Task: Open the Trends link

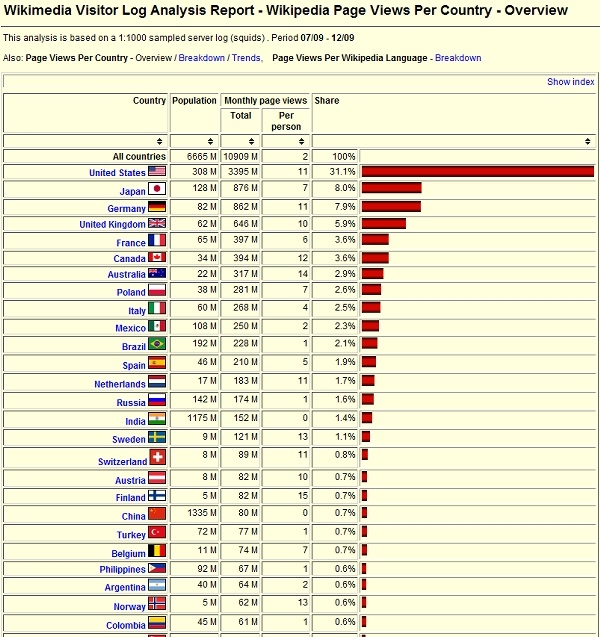Action: point(246,58)
